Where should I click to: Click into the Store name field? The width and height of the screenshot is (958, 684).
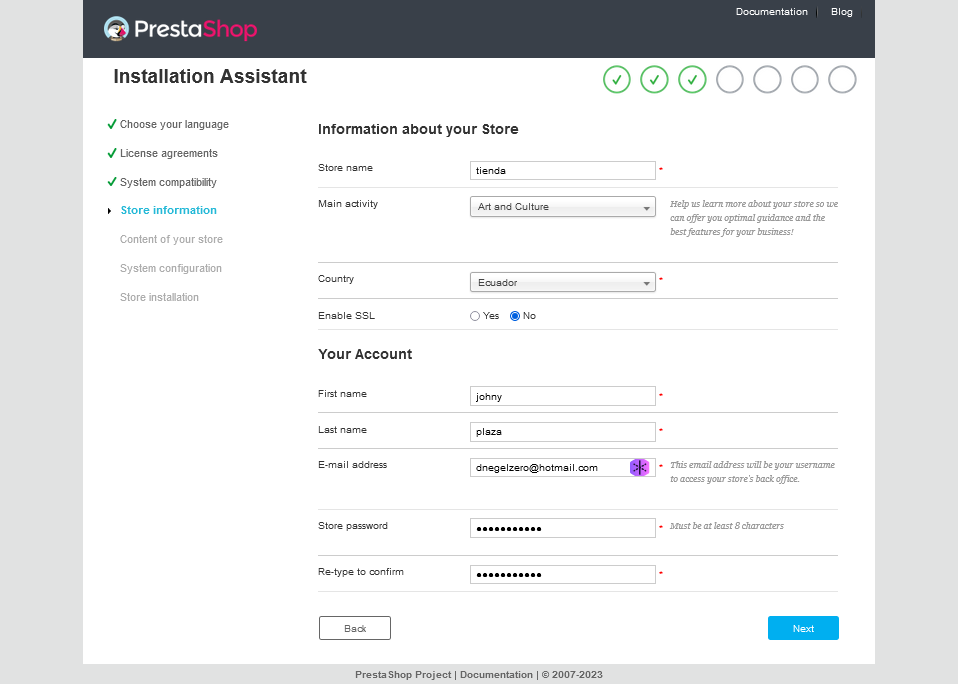point(562,171)
